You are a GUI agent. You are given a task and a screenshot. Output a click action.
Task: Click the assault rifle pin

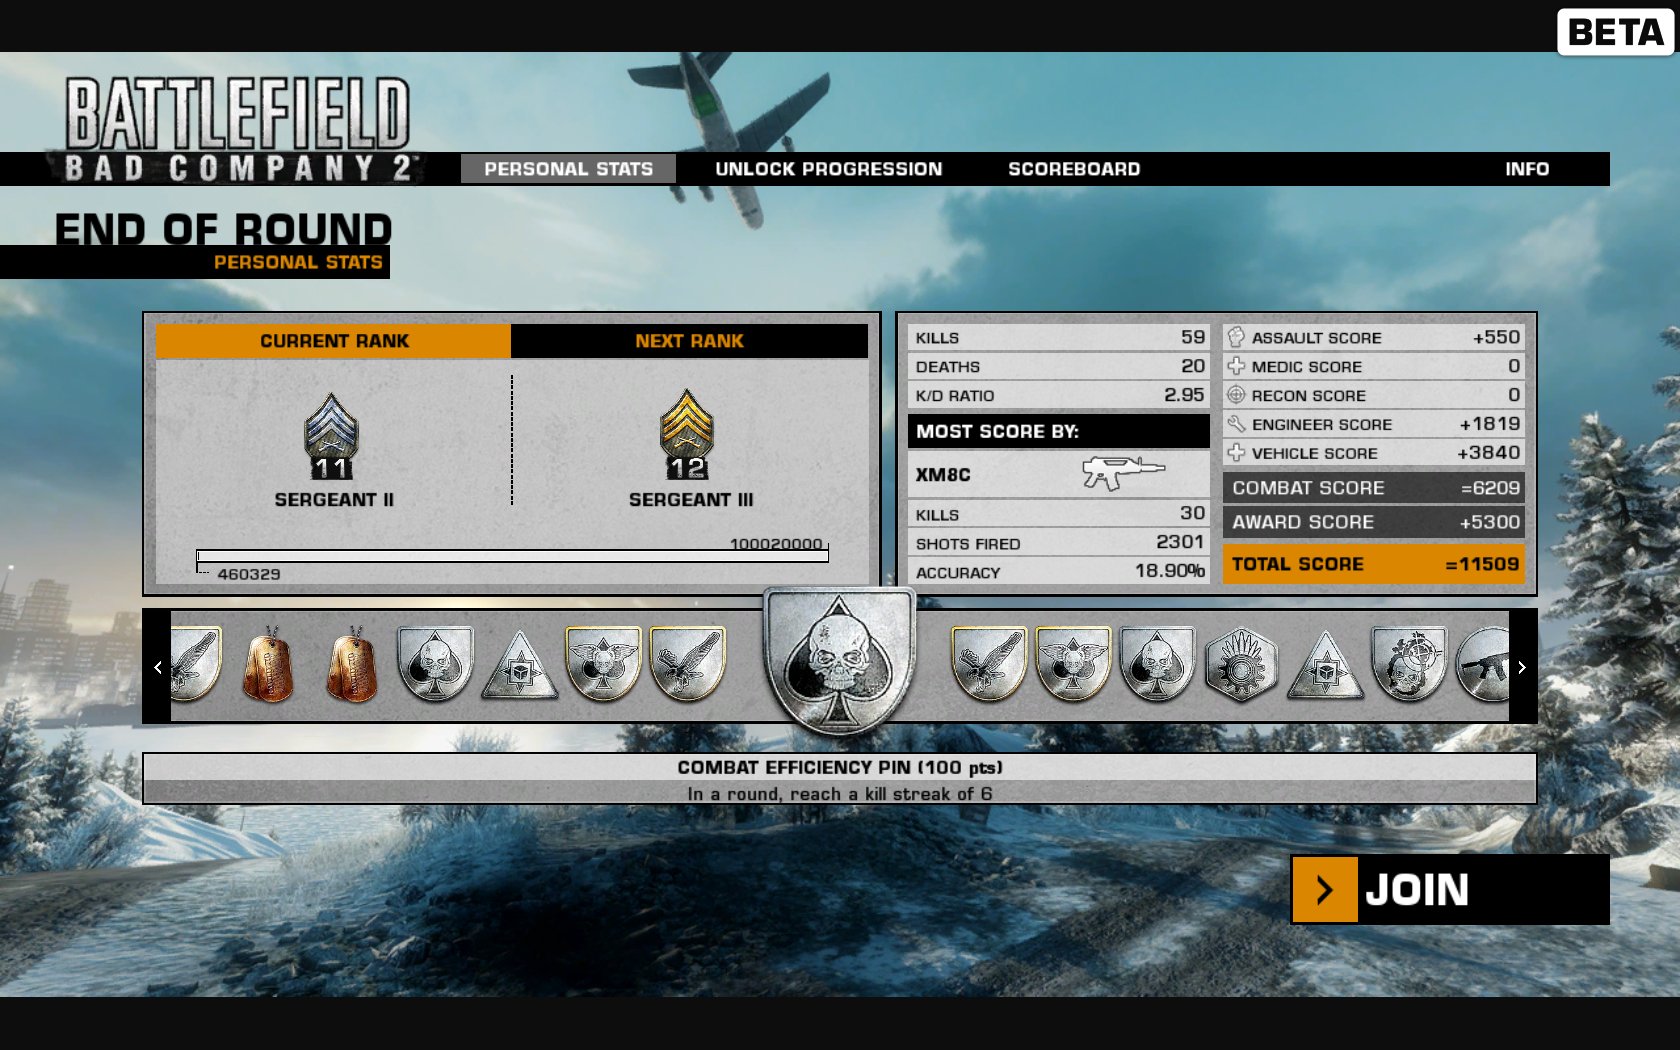(1485, 665)
